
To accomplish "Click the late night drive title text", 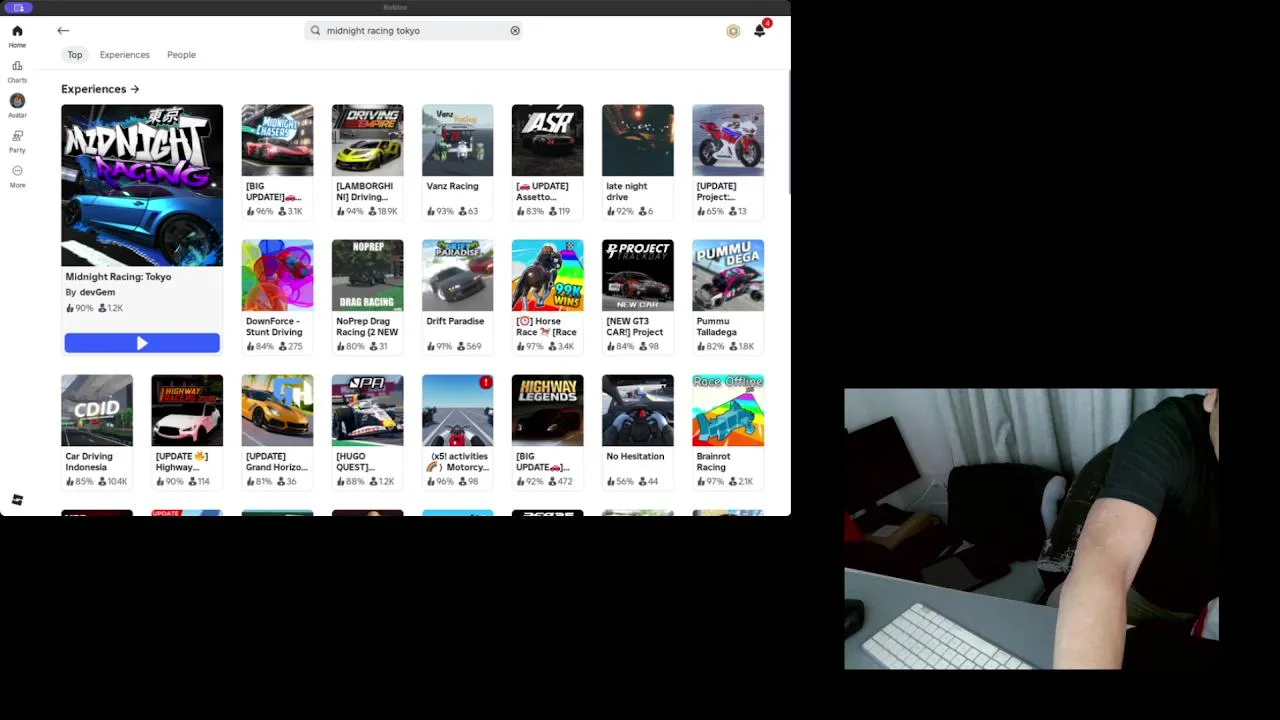I will [627, 191].
